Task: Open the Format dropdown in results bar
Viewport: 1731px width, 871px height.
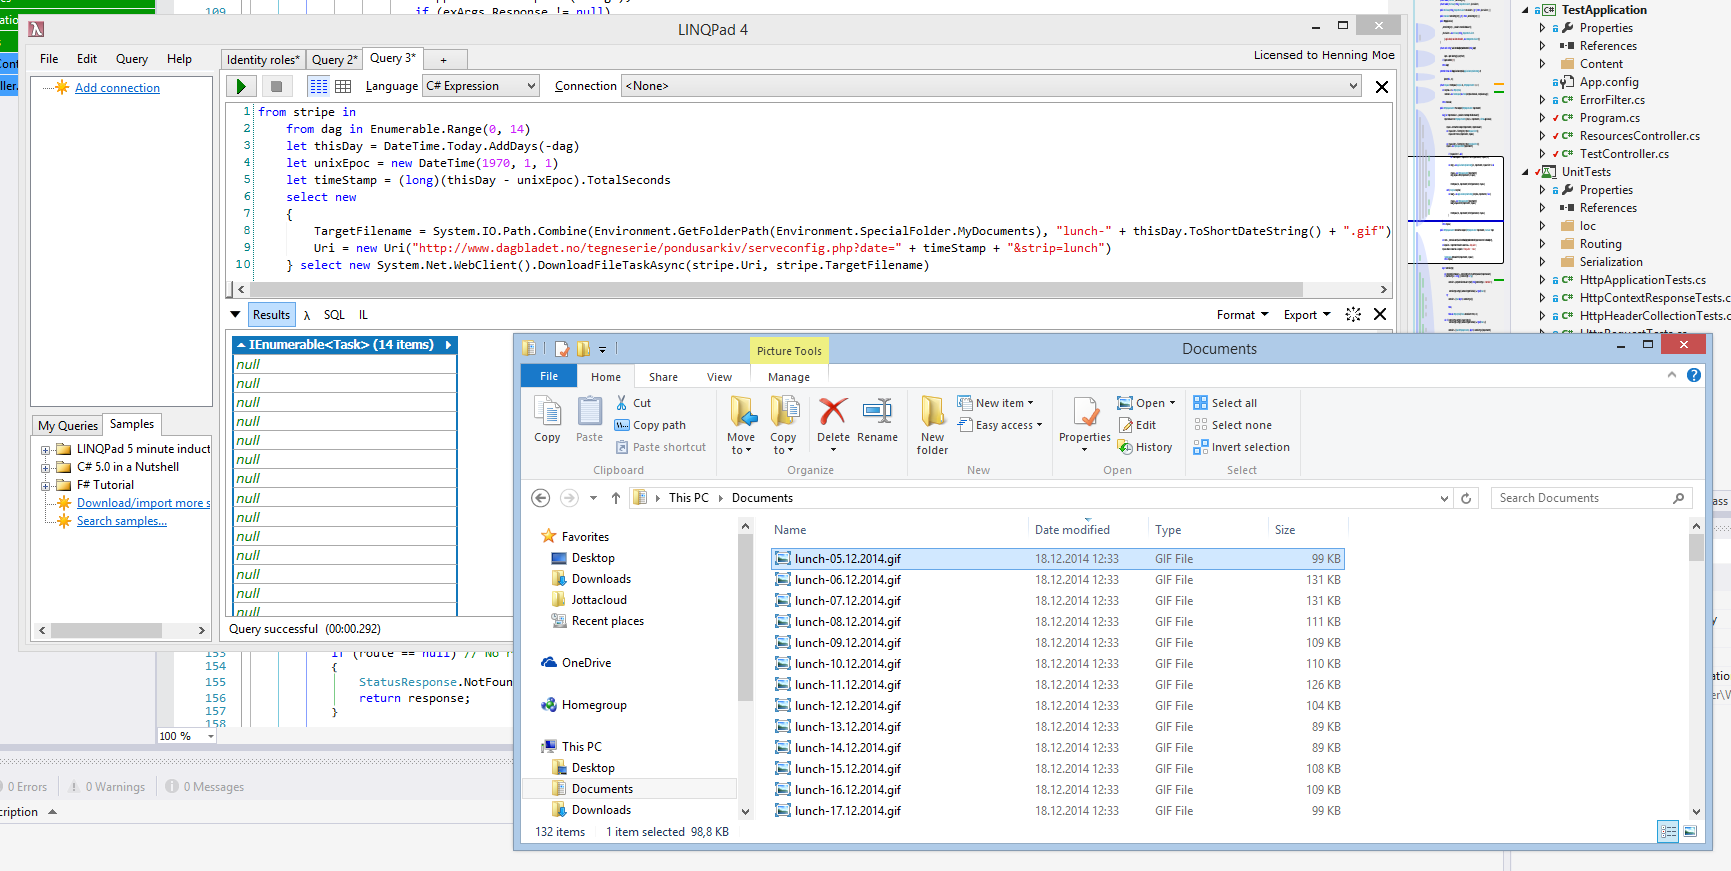Action: click(1242, 315)
